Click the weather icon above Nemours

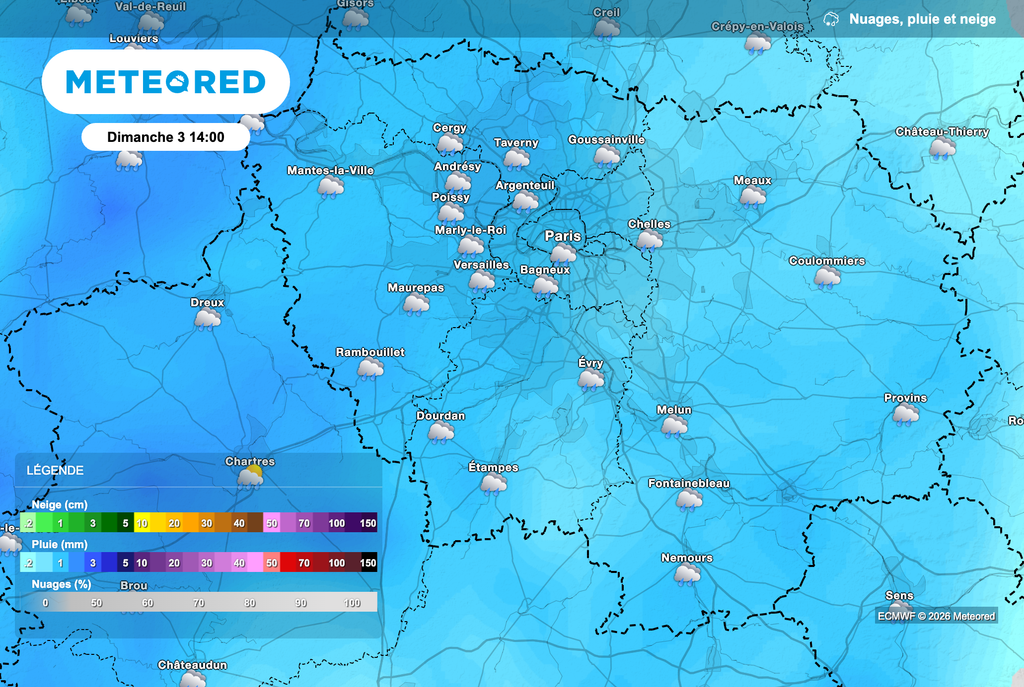[x=687, y=572]
